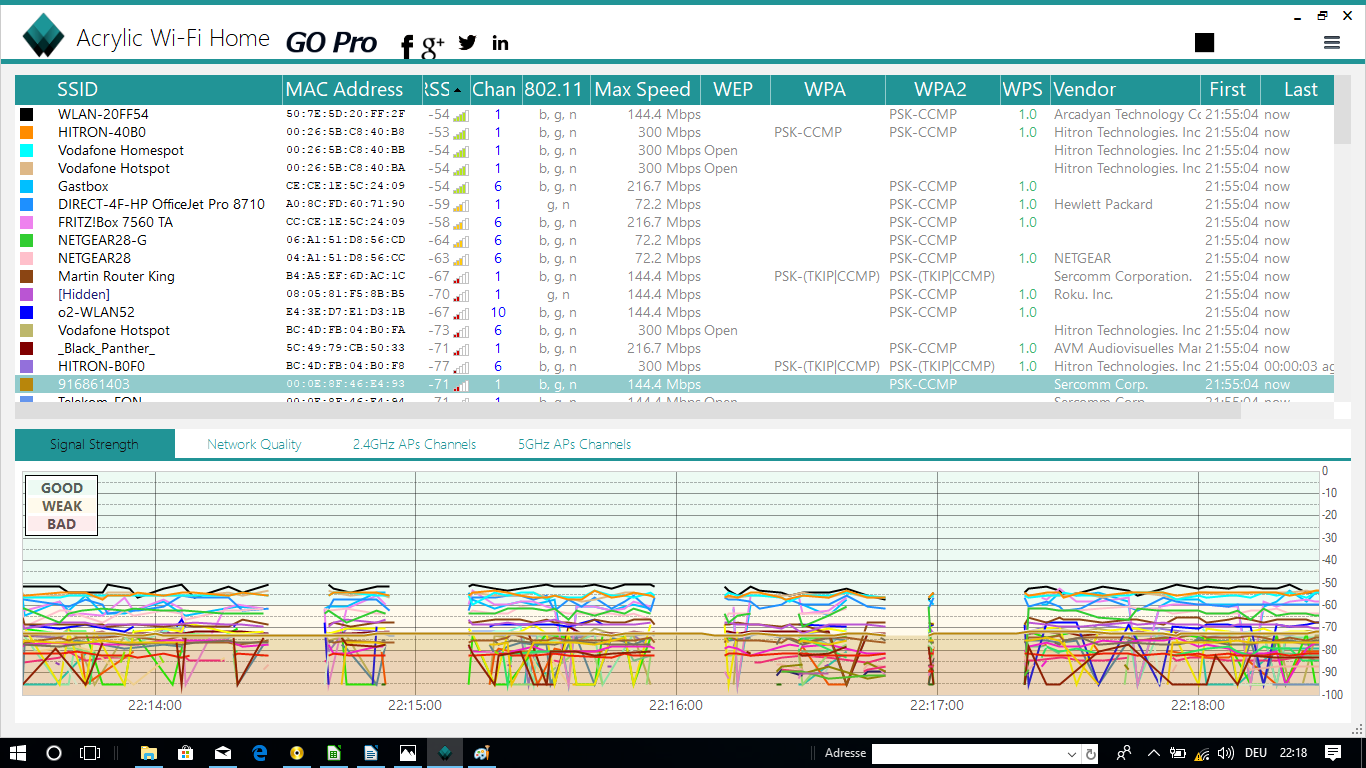Image resolution: width=1366 pixels, height=768 pixels.
Task: Open the Facebook link icon
Action: [x=407, y=45]
